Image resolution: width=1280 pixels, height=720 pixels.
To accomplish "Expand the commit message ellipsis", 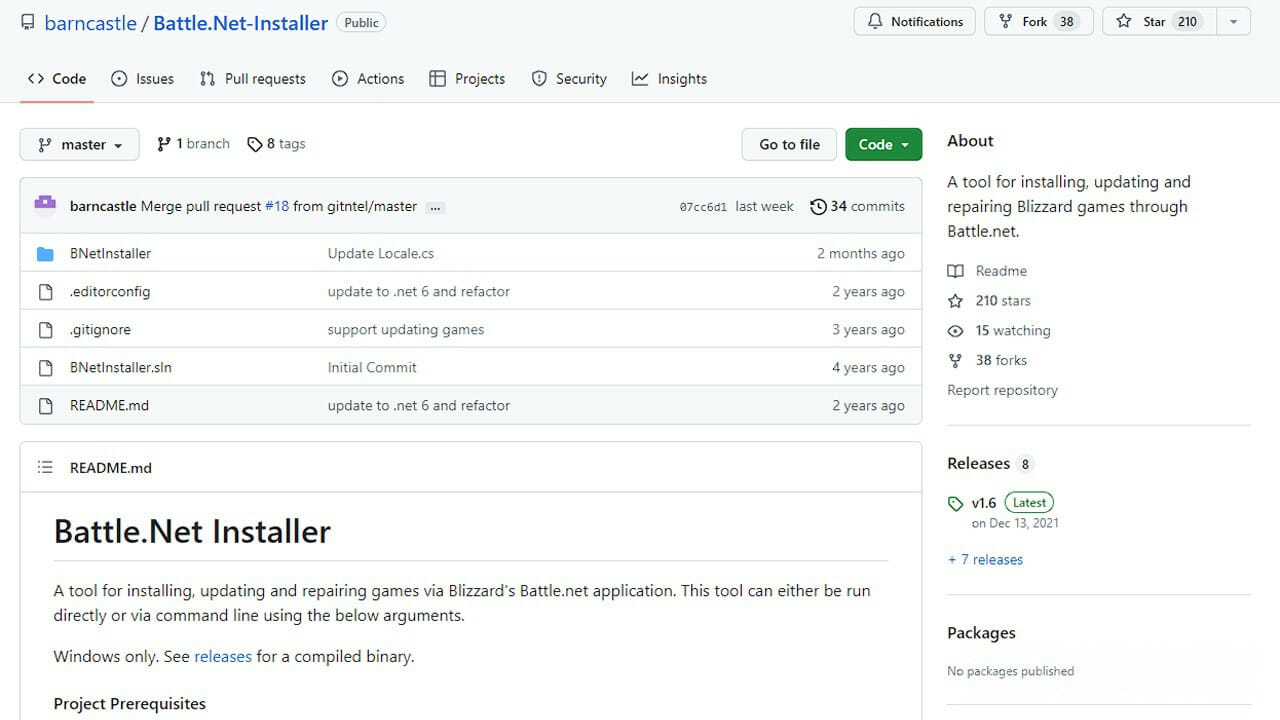I will (x=435, y=207).
